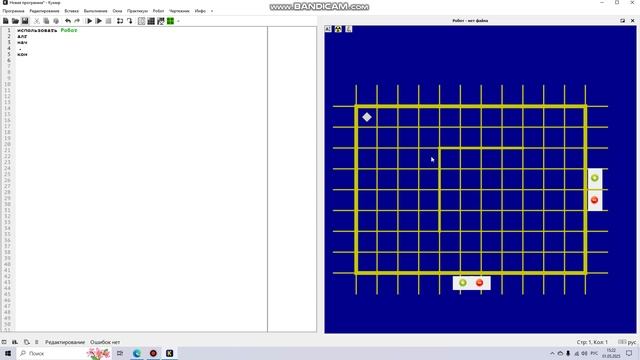The image size is (640, 360).
Task: Expand the menu bar overflow arrow
Action: pyautogui.click(x=212, y=11)
